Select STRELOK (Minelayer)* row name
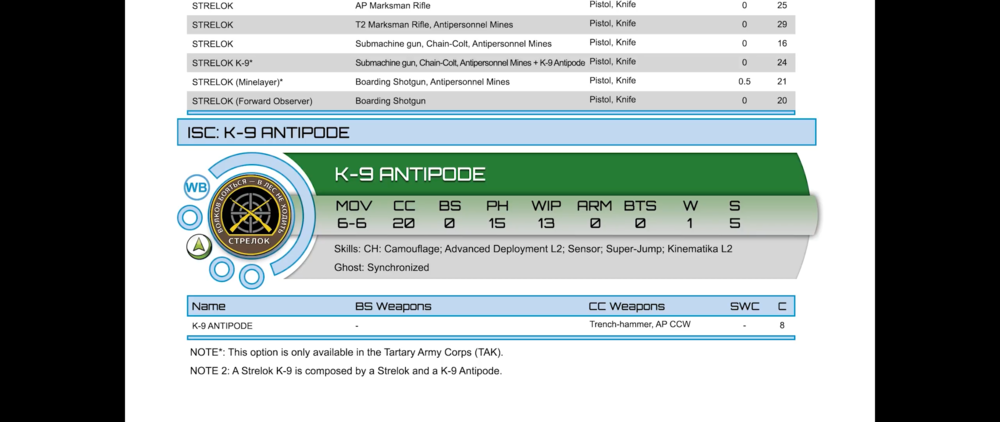Image resolution: width=1000 pixels, height=422 pixels. pyautogui.click(x=237, y=82)
